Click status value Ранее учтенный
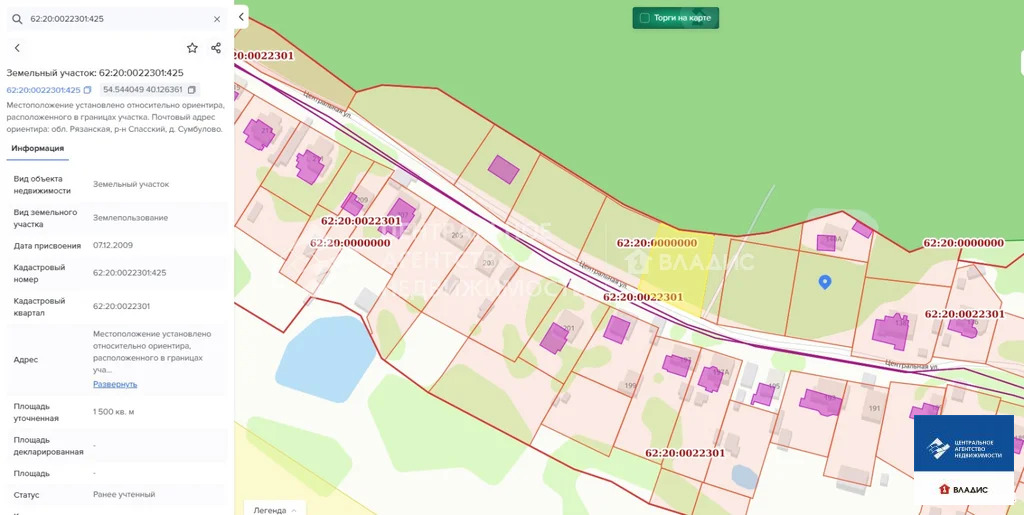The height and width of the screenshot is (515, 1024). pos(124,495)
